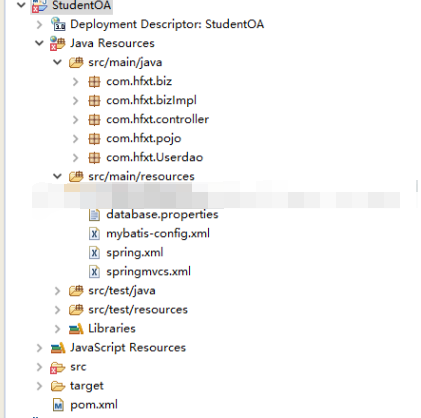
Task: Collapse the src/main/resources folder
Action: tap(57, 176)
